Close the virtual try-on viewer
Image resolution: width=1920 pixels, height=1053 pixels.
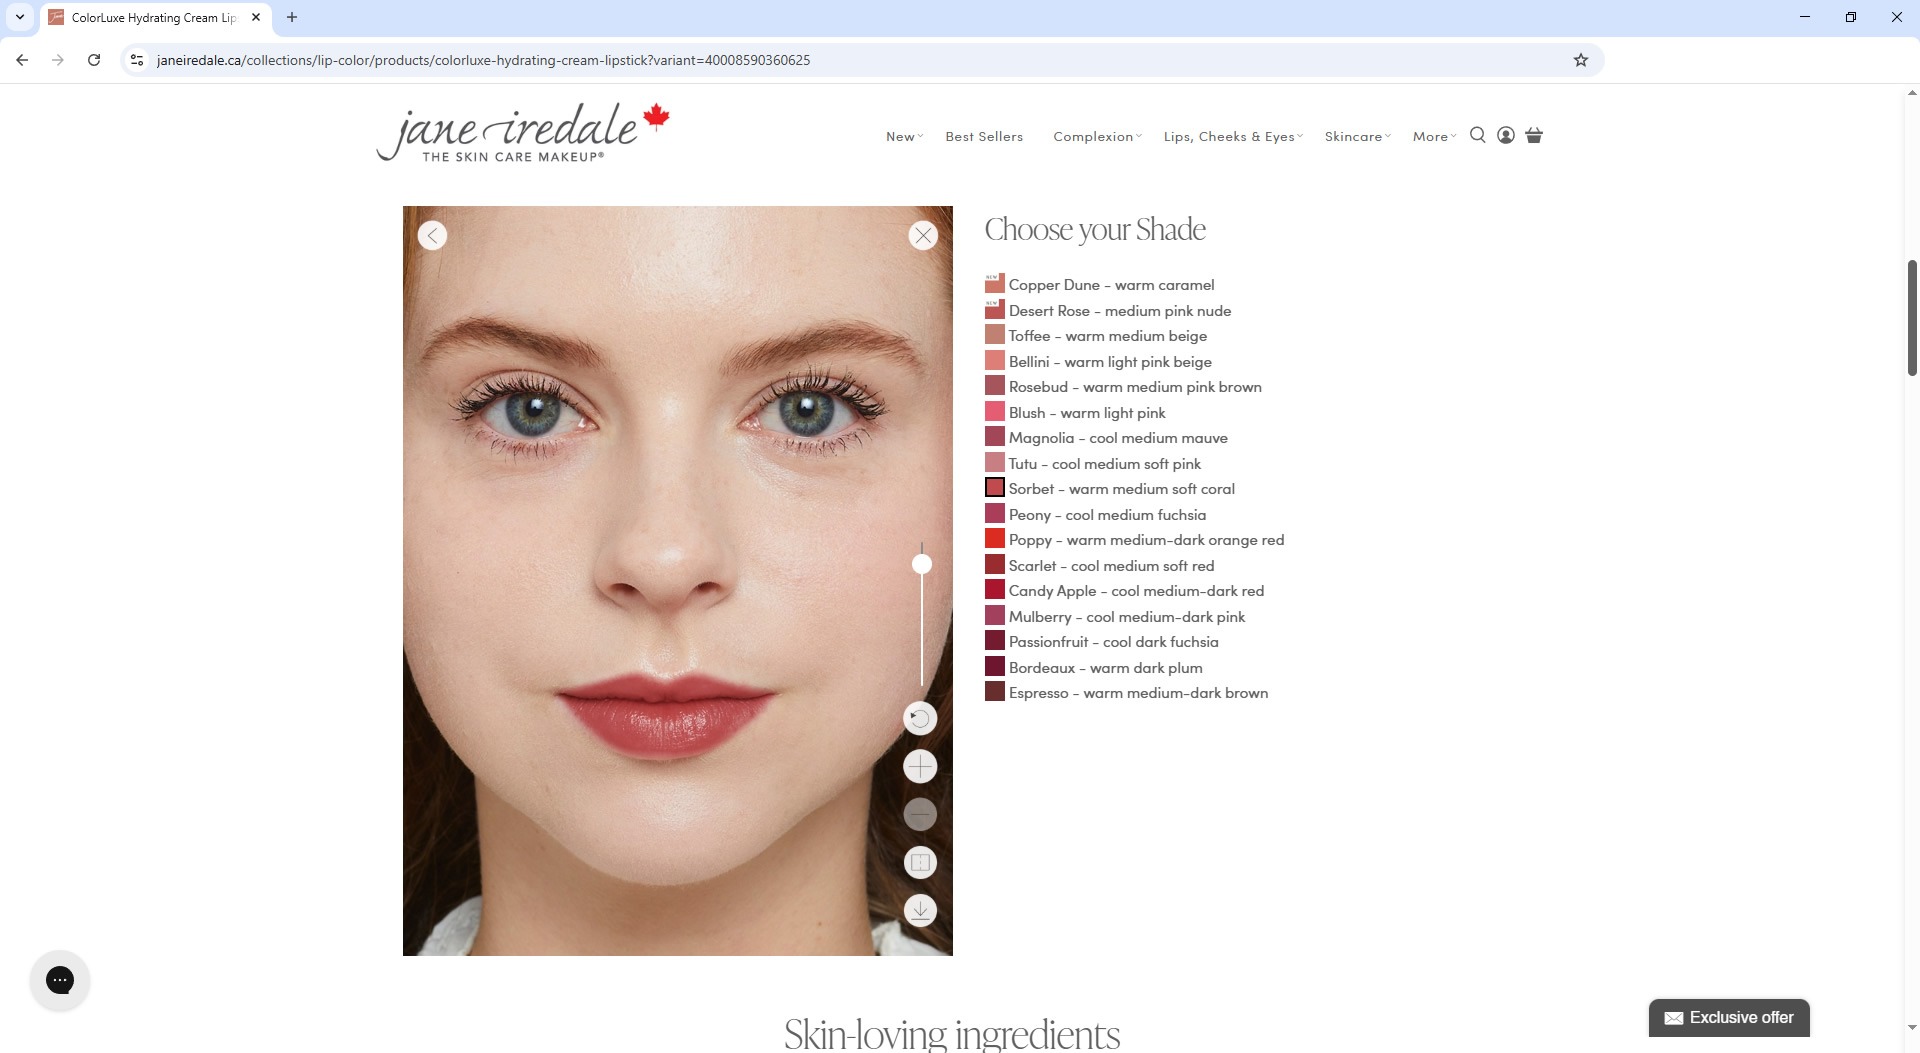(923, 236)
